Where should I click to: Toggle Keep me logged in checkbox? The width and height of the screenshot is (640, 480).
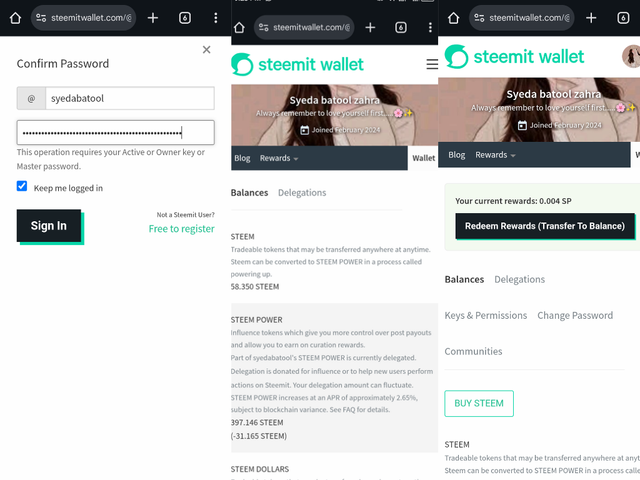[x=22, y=186]
